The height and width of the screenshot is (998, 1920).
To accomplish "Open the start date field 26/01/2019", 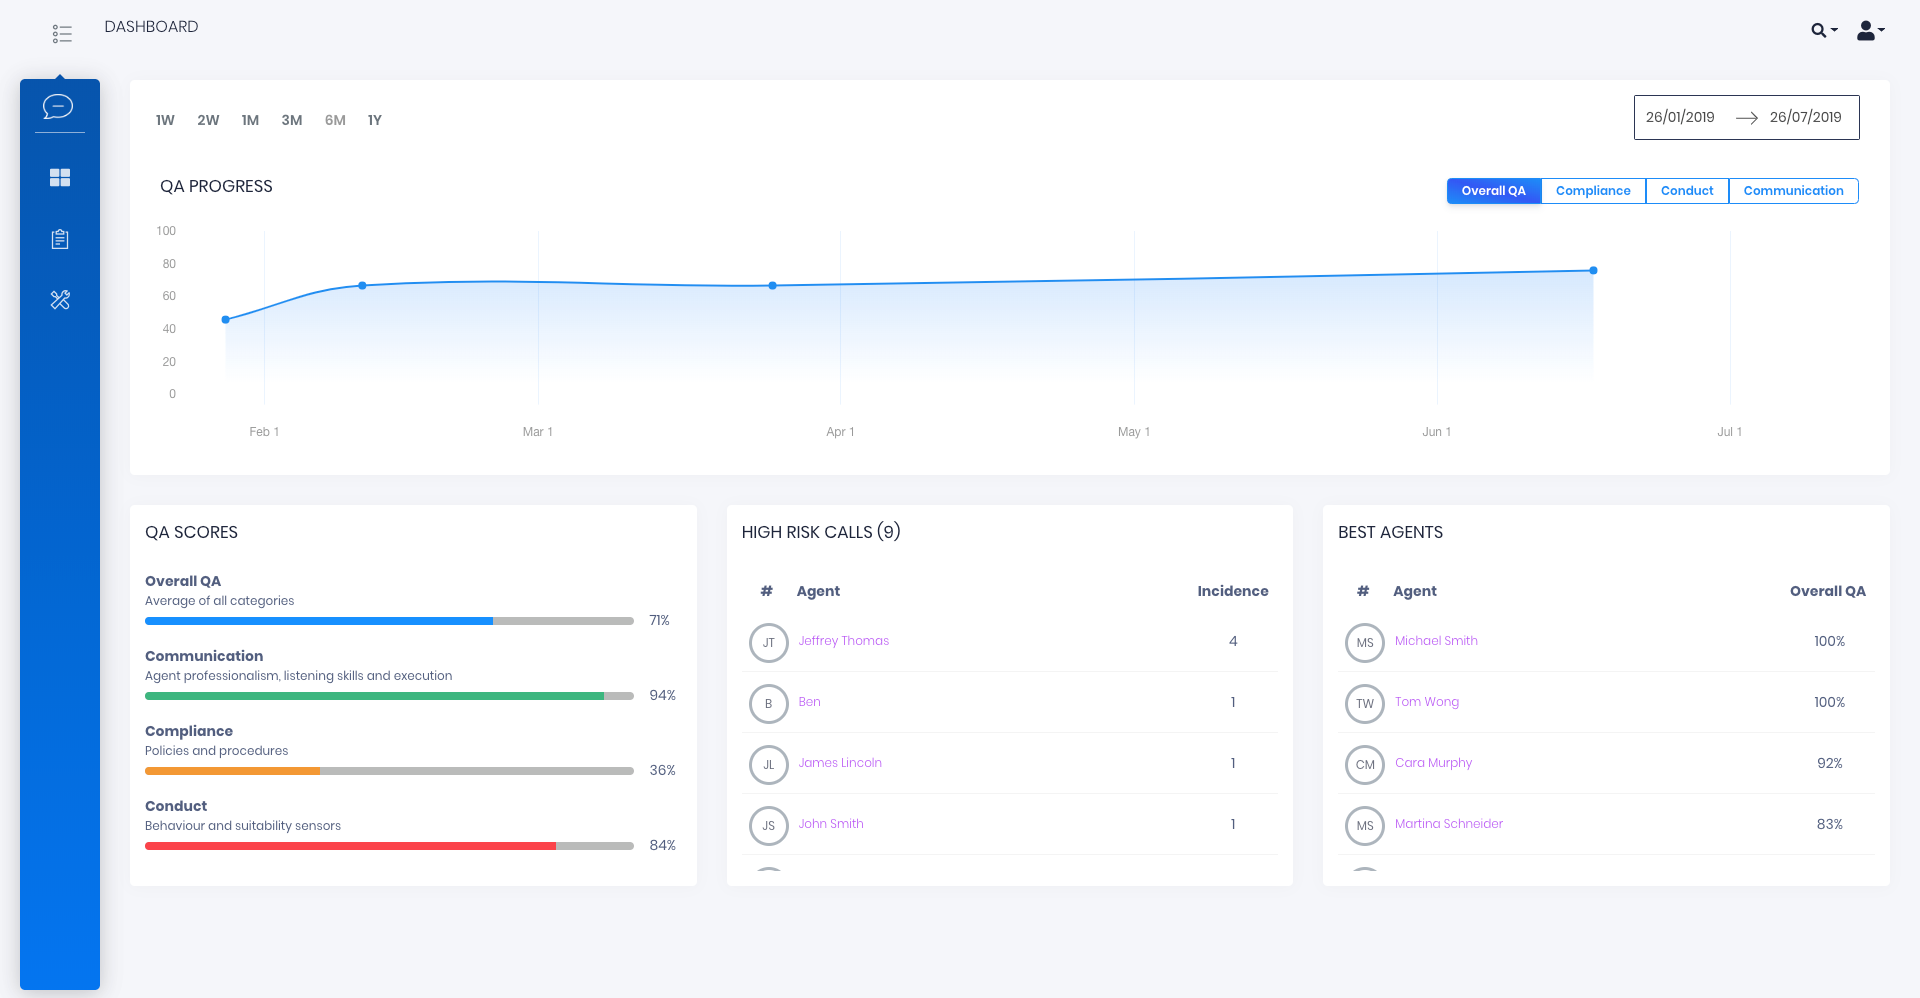I will [x=1679, y=117].
